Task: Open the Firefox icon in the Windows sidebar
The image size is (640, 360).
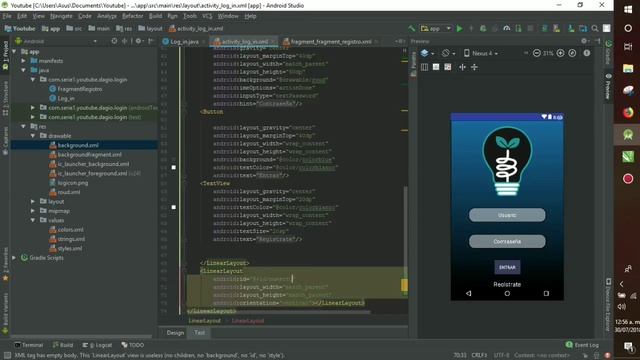Action: 628,112
